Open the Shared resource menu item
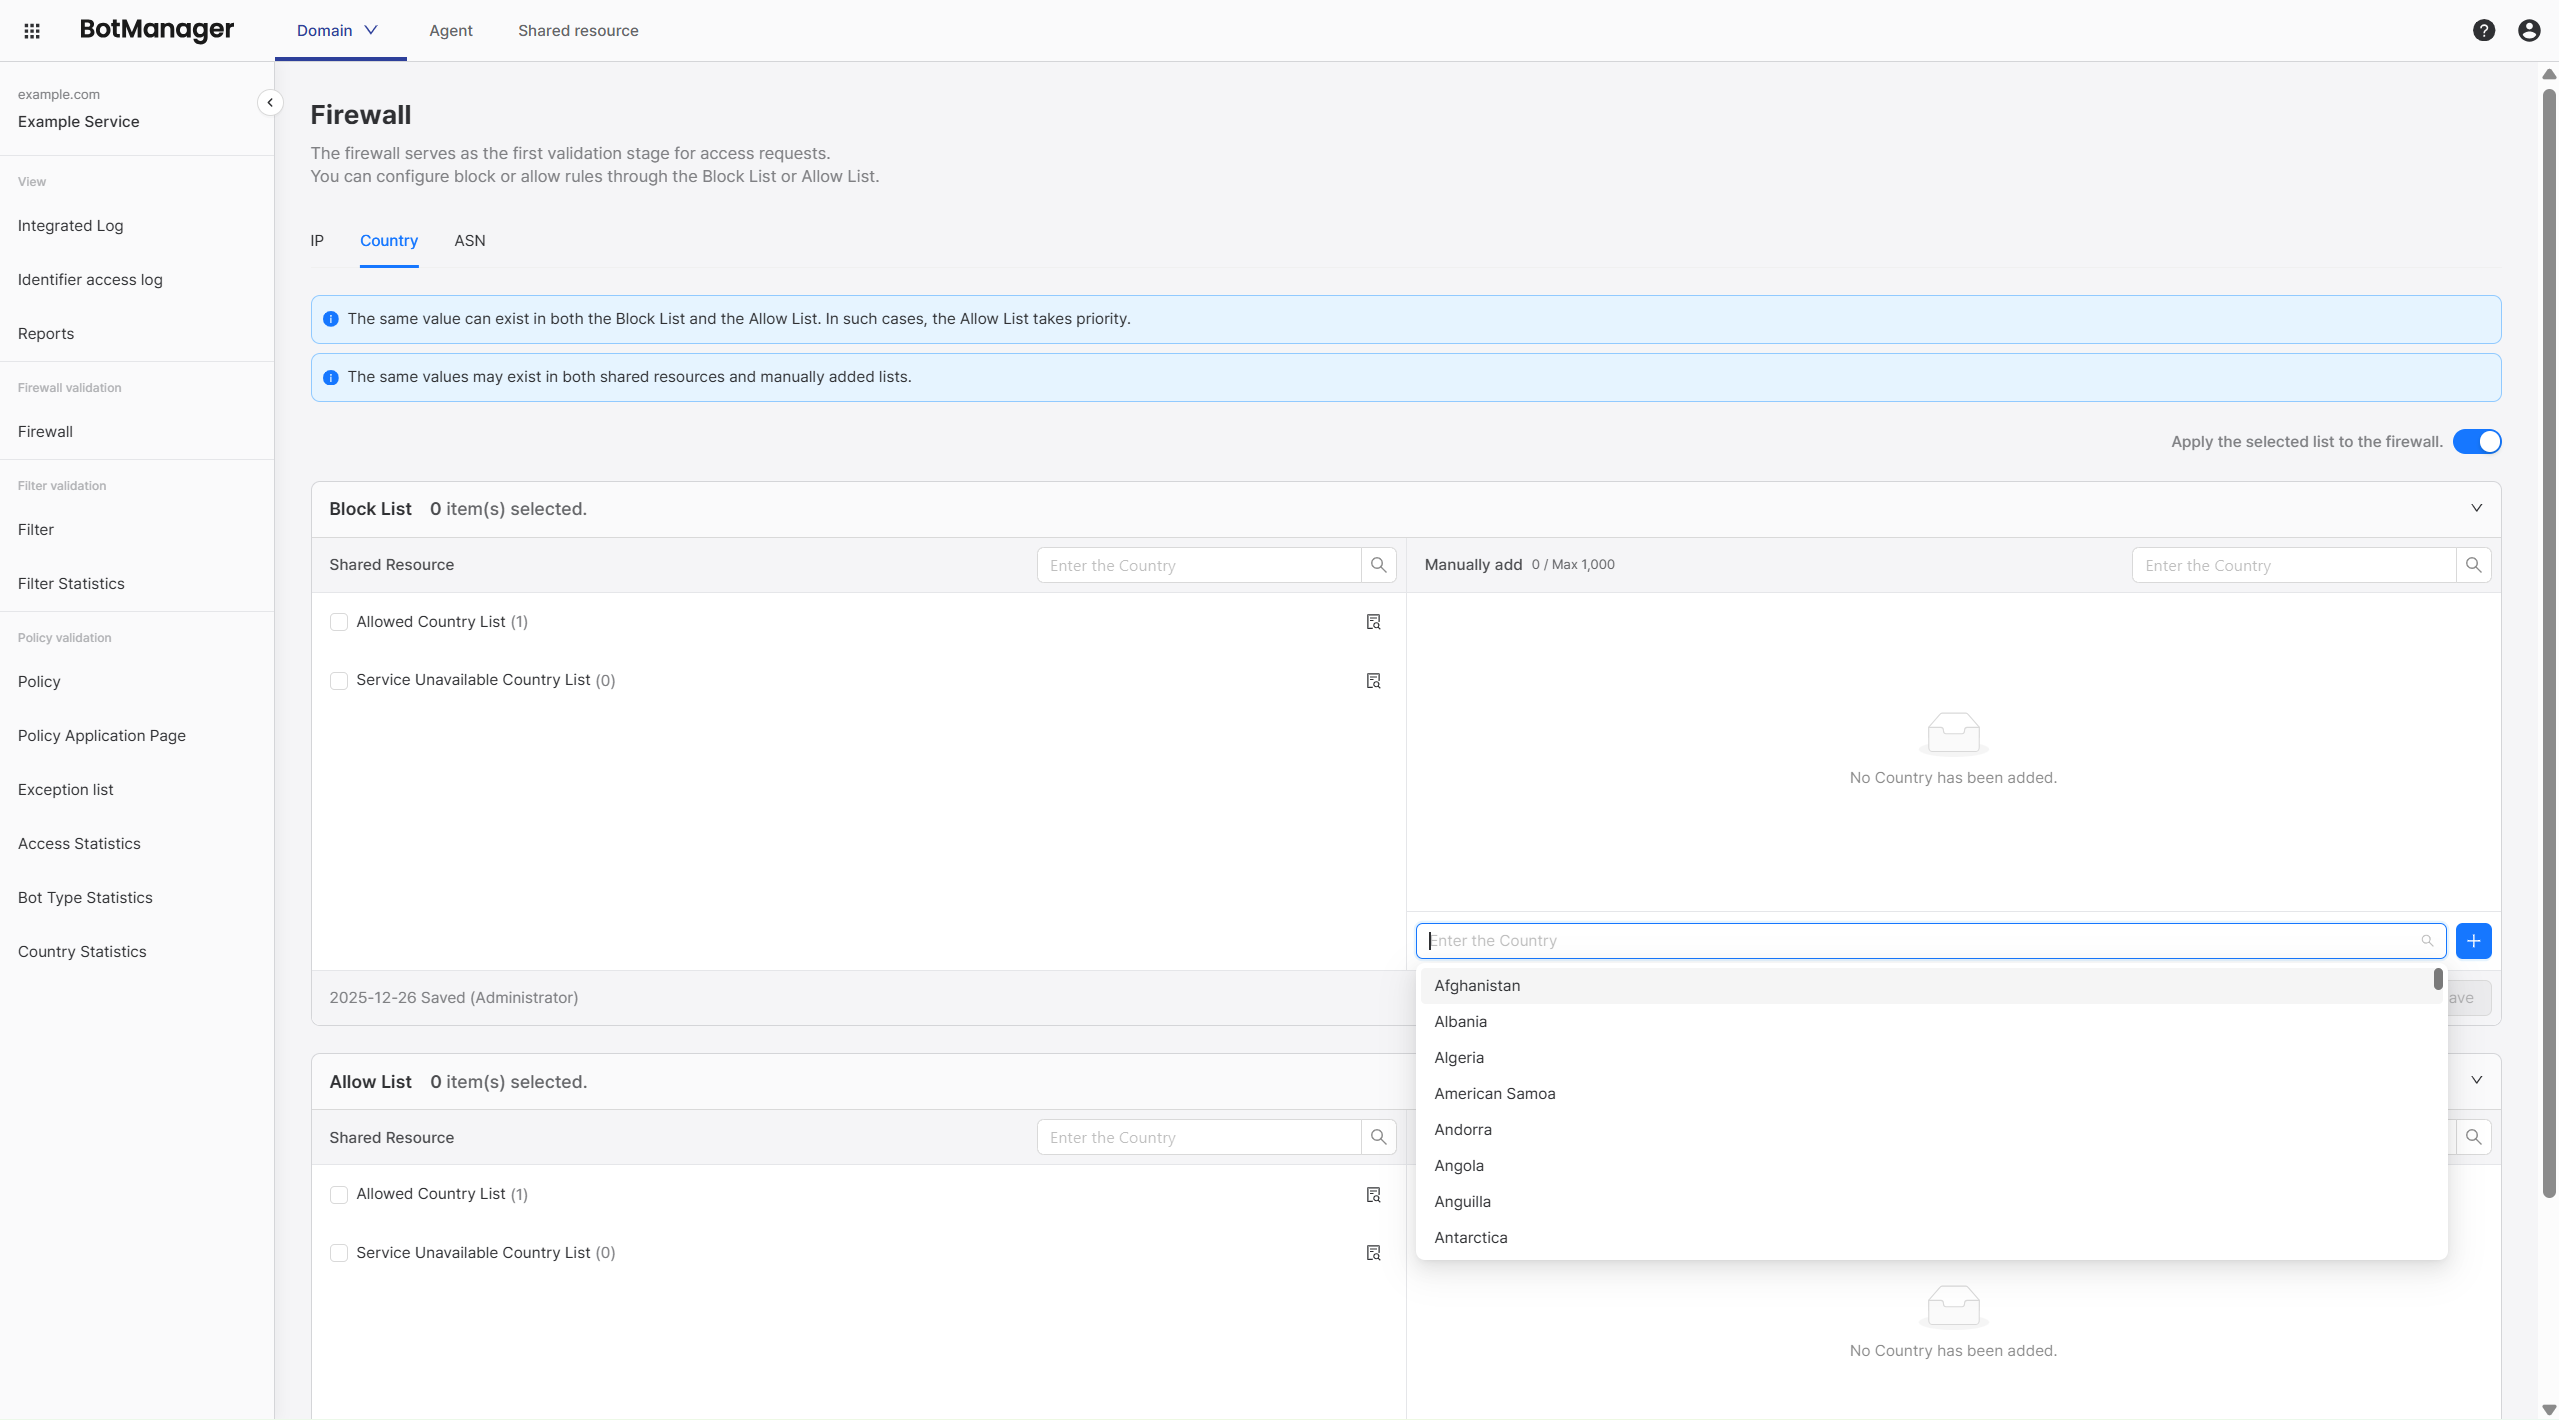 click(578, 31)
